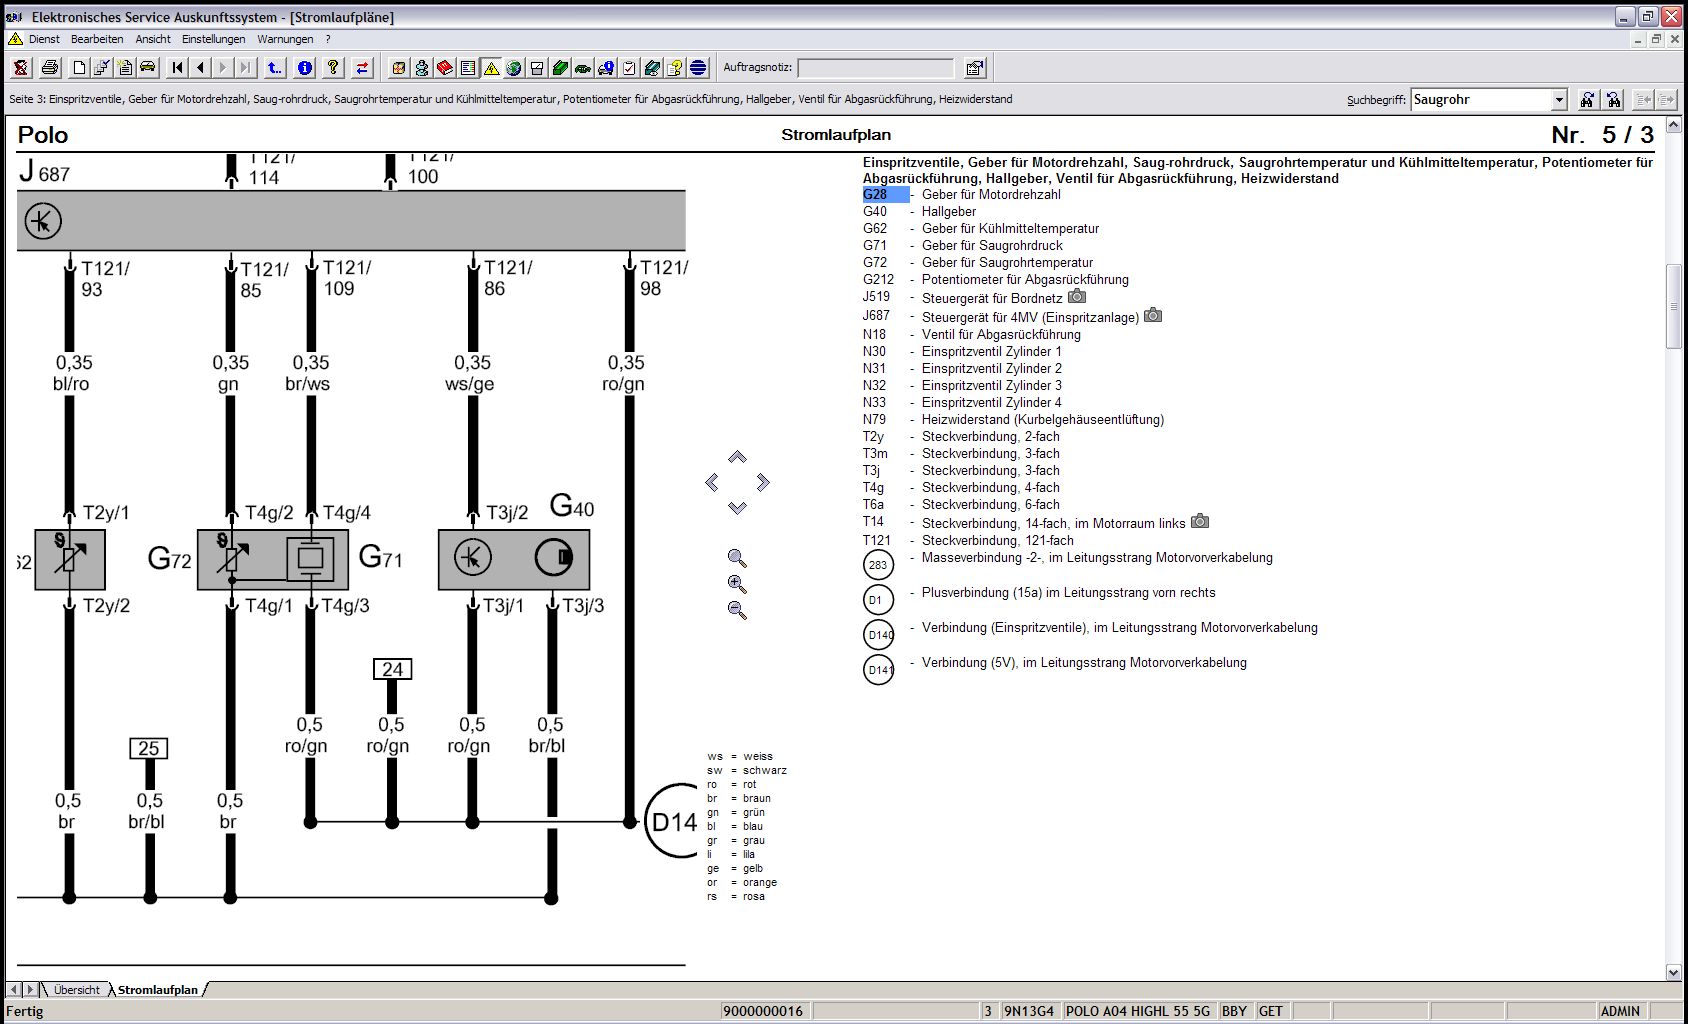
Task: Zoom out with the minus magnifier
Action: 737,611
